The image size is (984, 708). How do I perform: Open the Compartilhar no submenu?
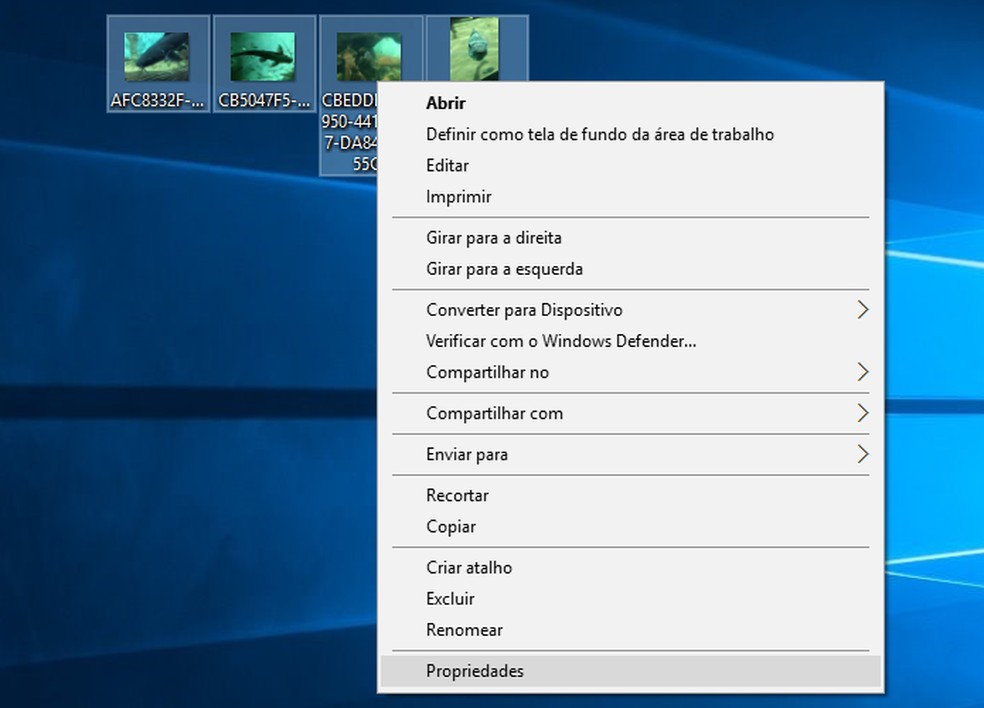pos(630,373)
